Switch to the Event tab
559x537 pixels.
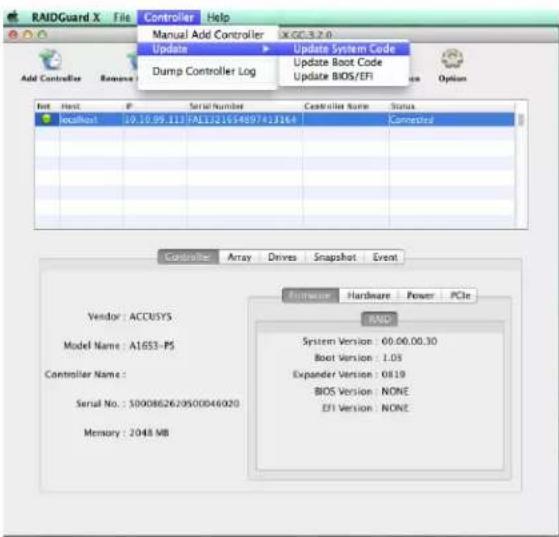tap(385, 257)
